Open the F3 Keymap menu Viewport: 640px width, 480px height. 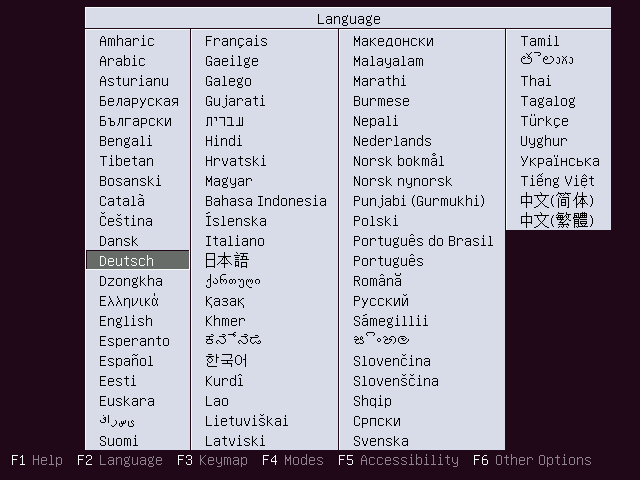(x=212, y=460)
